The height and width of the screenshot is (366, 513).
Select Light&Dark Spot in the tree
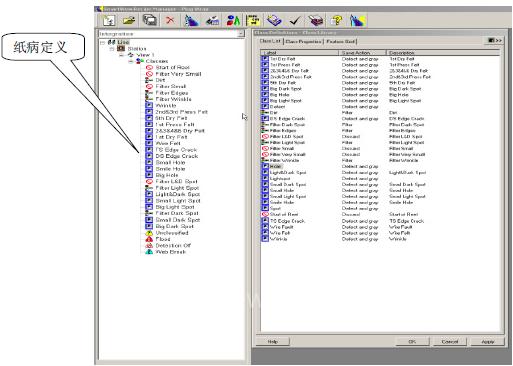(x=178, y=194)
